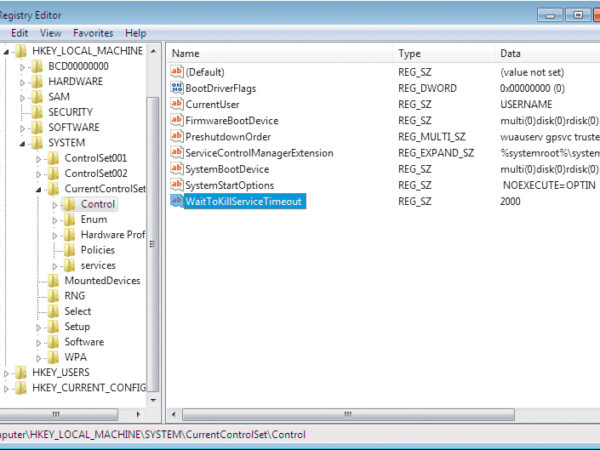
Task: Click the WaitToKillServiceTimeout string value icon
Action: (x=178, y=201)
